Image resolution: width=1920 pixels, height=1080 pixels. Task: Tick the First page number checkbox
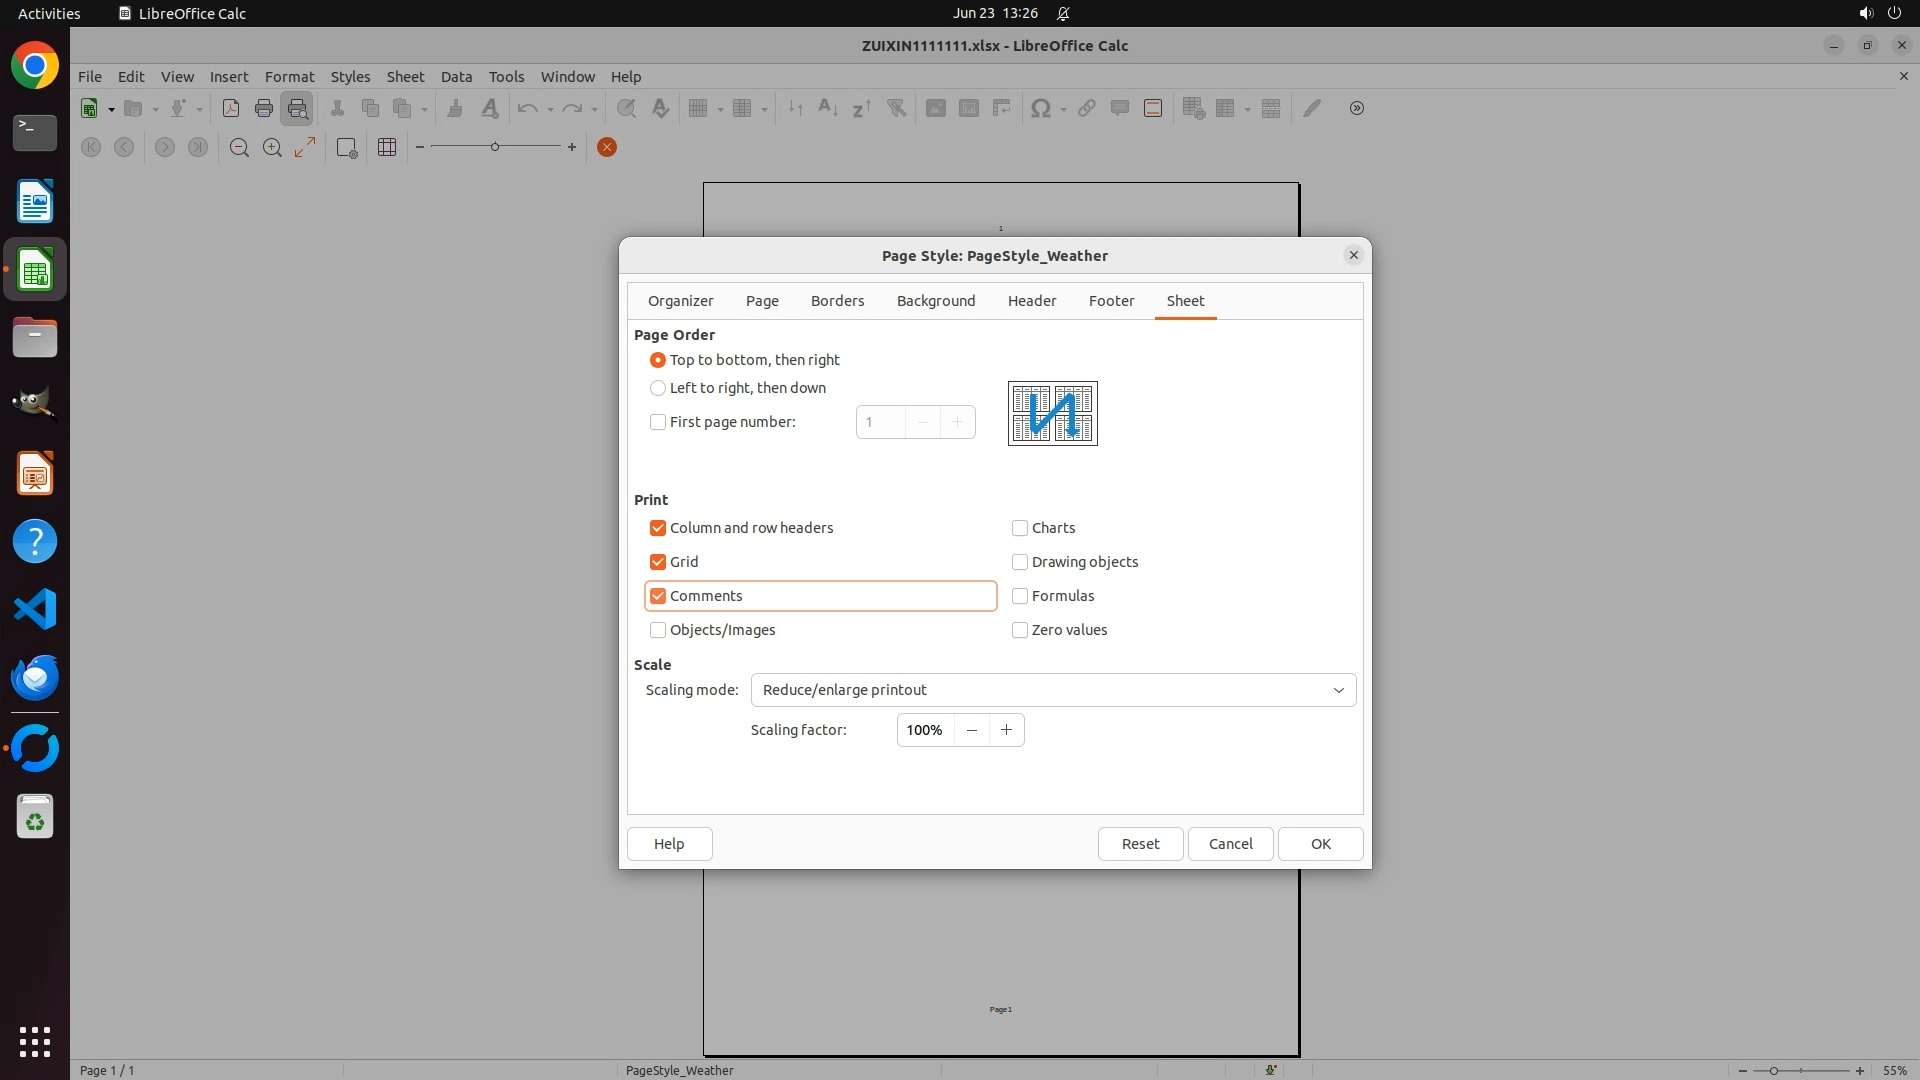pyautogui.click(x=658, y=422)
